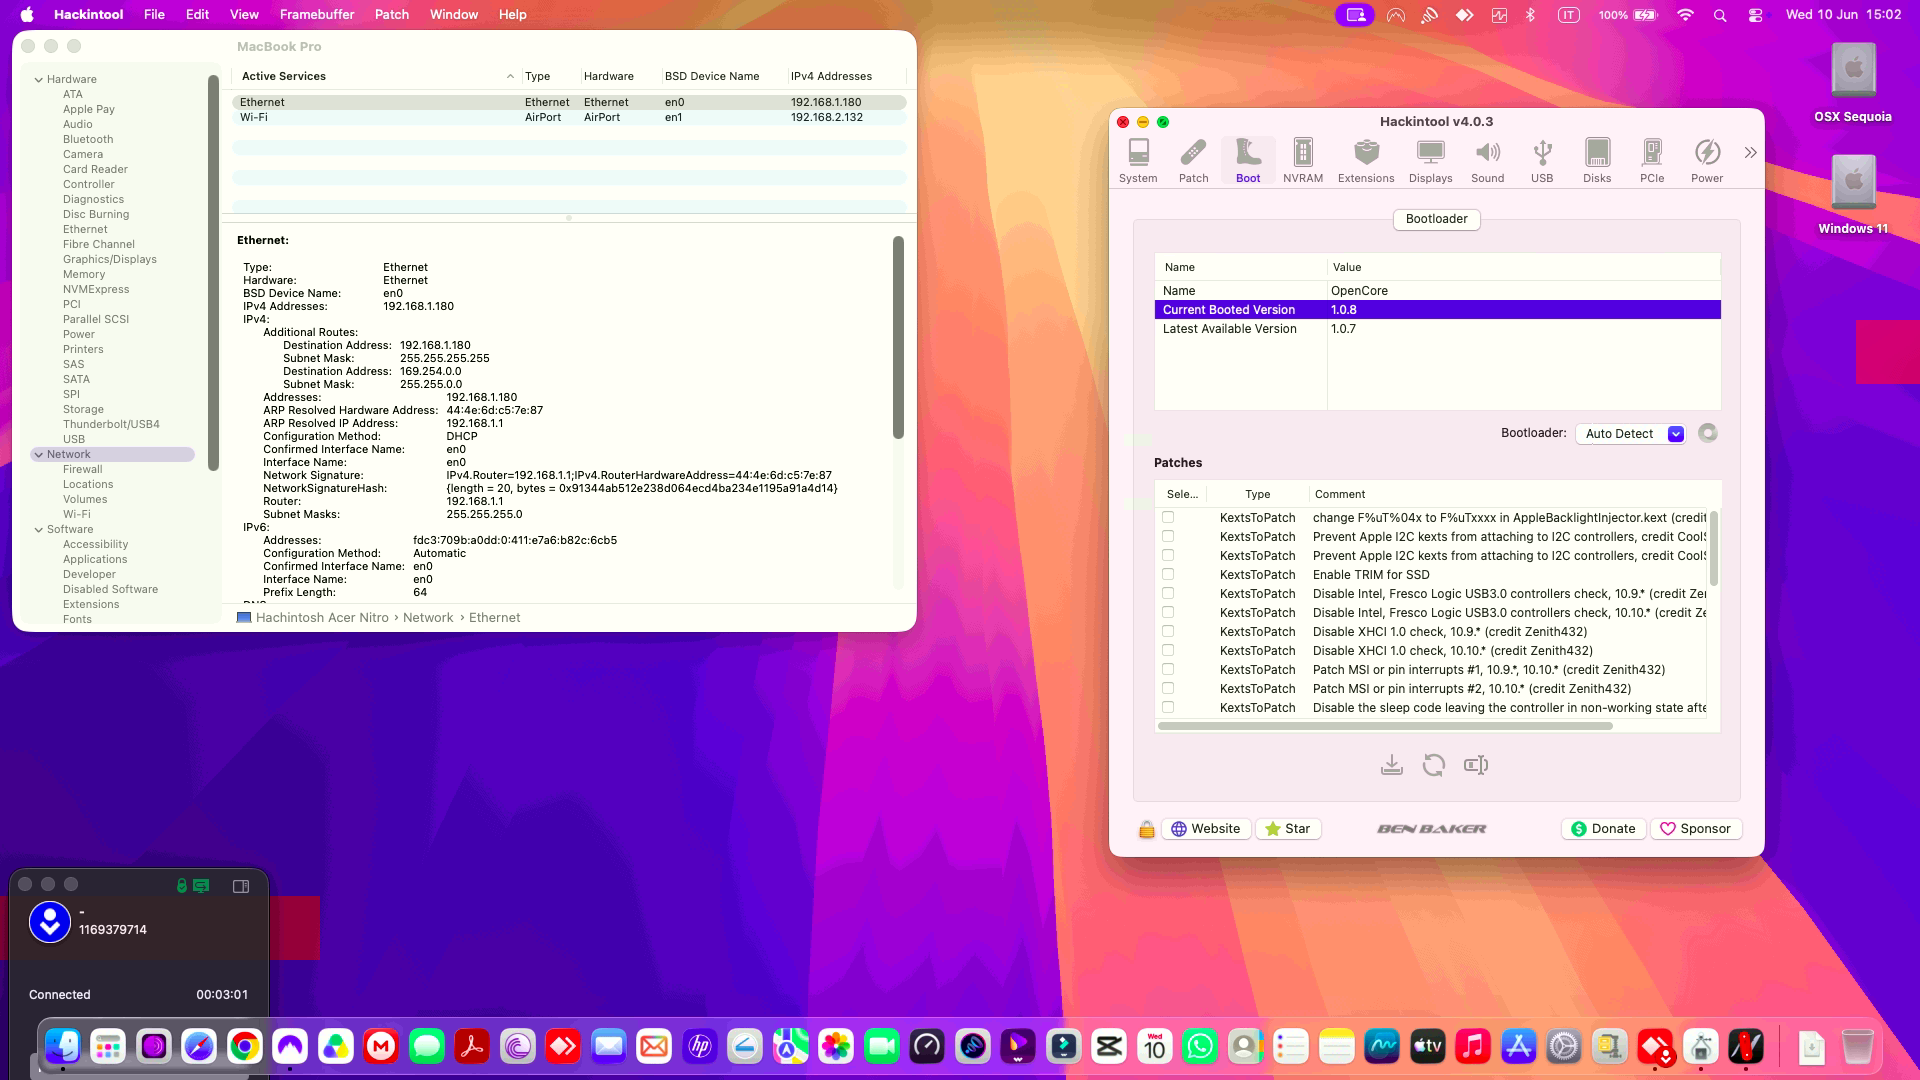
Task: Click the bootloader settings icon next to Auto Detect
Action: coord(1708,433)
